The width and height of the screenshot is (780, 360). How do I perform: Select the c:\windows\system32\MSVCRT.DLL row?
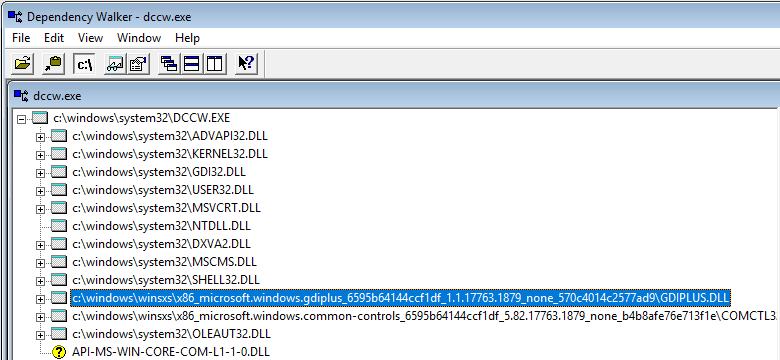(x=166, y=208)
